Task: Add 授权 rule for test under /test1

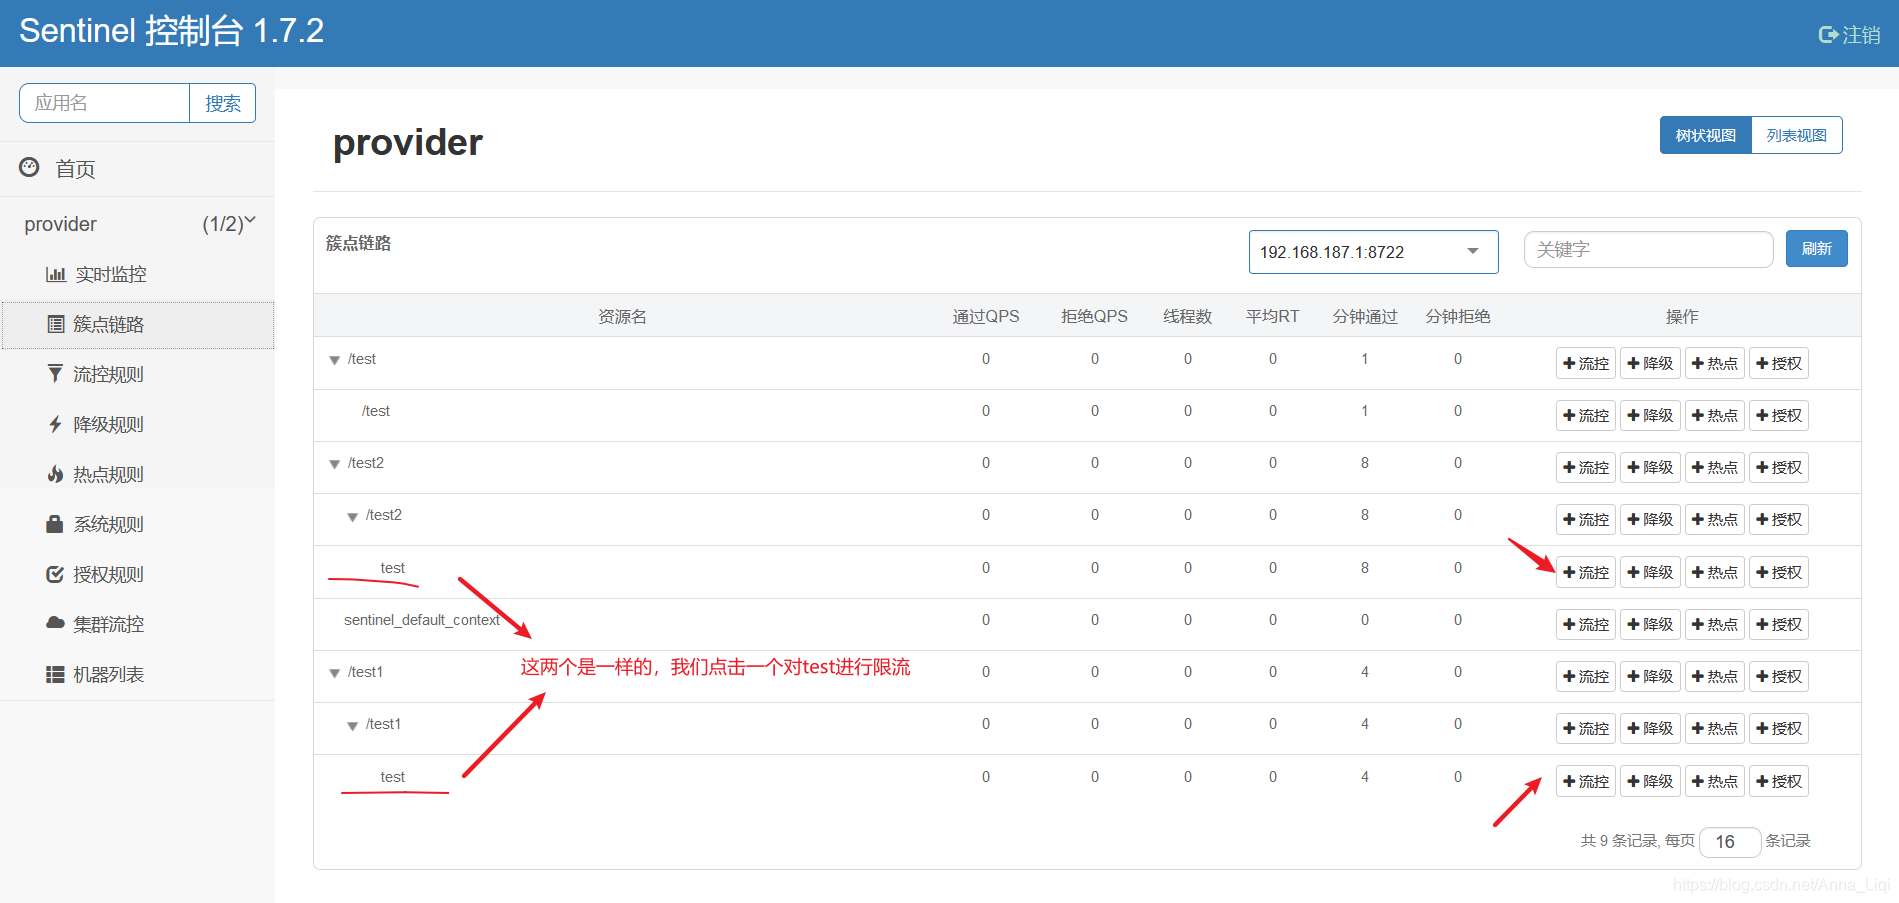Action: 1779,781
